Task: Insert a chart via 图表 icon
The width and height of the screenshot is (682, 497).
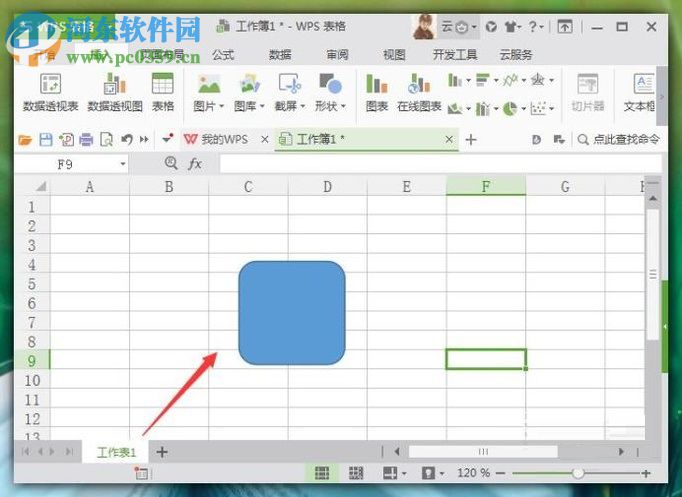Action: coord(377,92)
